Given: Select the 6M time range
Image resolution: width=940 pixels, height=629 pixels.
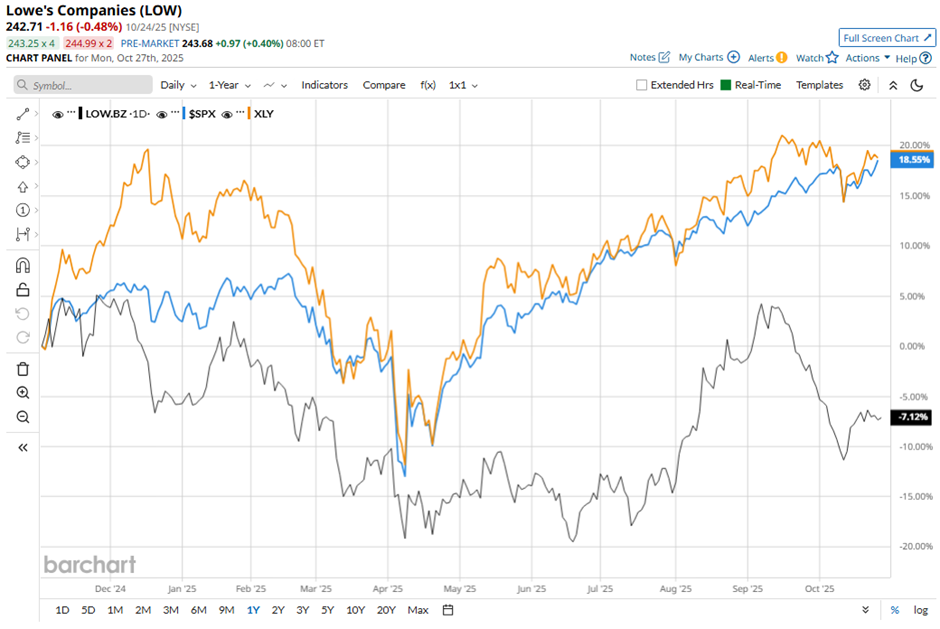Looking at the screenshot, I should coord(198,610).
